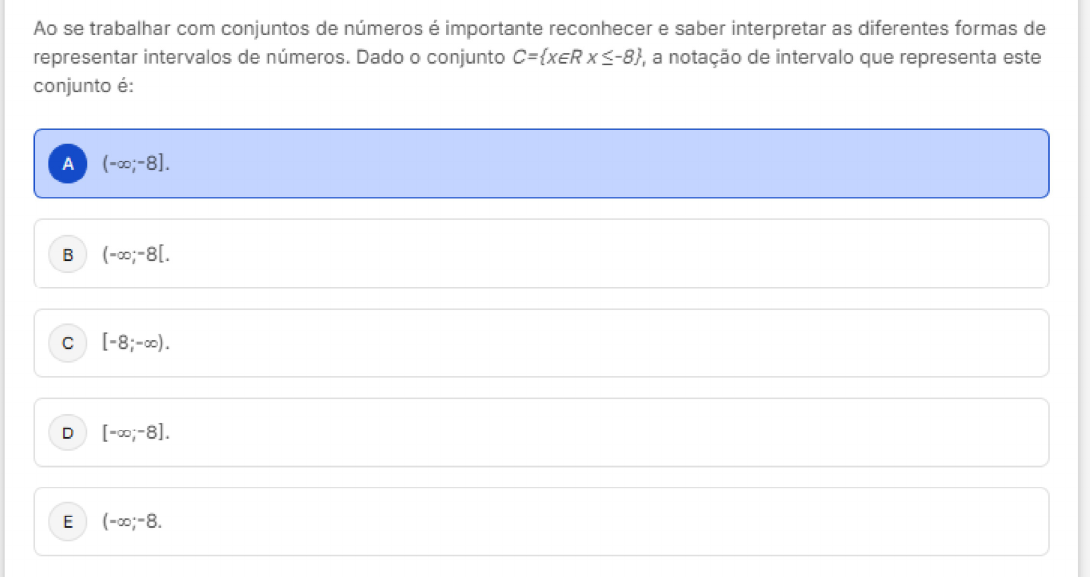Click empty area of option E card
Screen dimensions: 1090x577
[600, 521]
